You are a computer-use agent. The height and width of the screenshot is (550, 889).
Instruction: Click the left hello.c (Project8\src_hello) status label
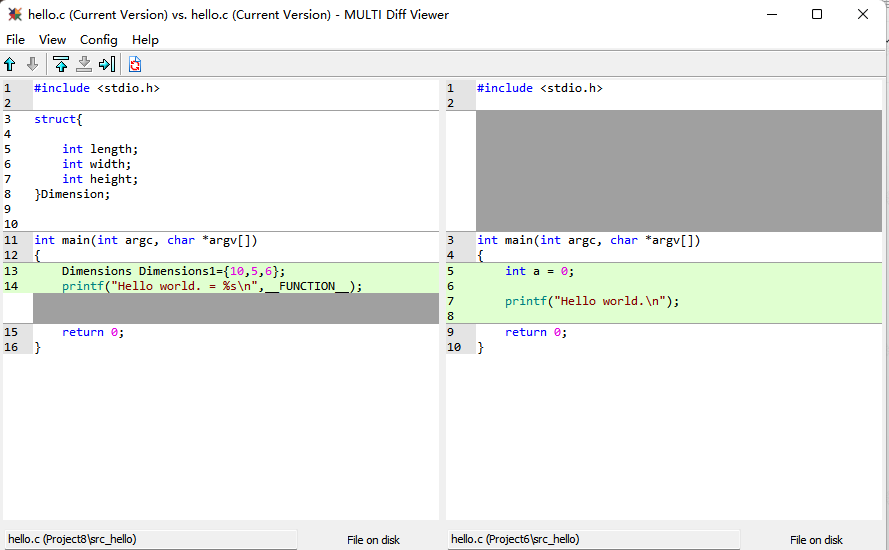[72, 539]
